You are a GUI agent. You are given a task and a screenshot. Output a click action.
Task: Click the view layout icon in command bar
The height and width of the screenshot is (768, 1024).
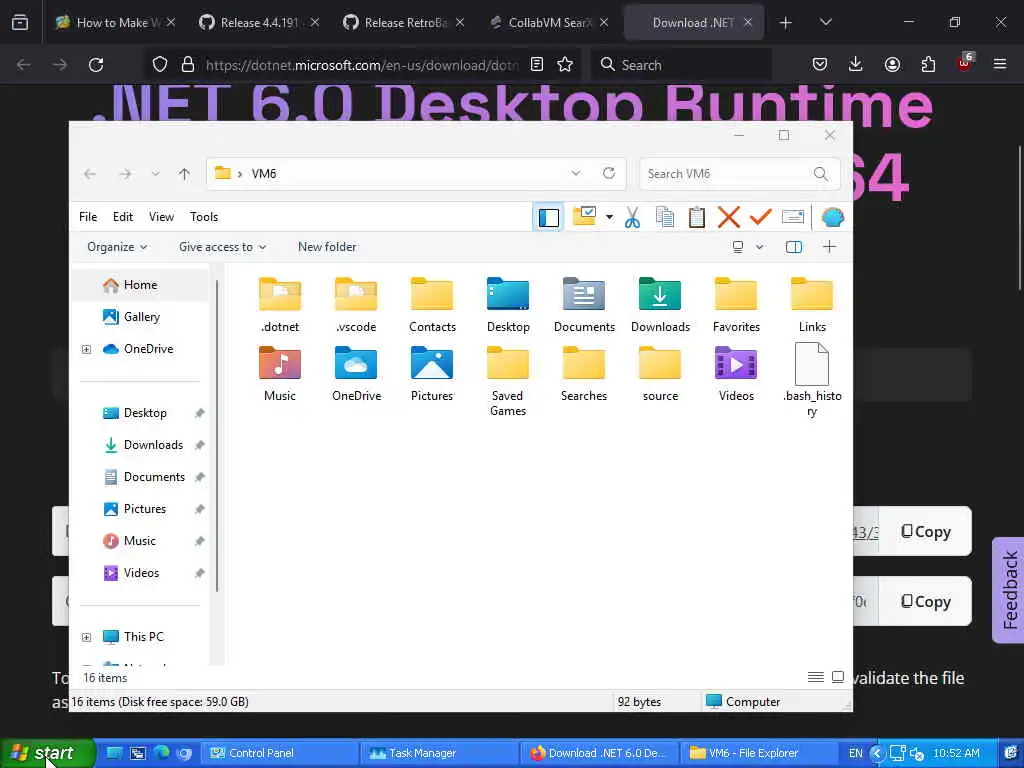tap(738, 247)
